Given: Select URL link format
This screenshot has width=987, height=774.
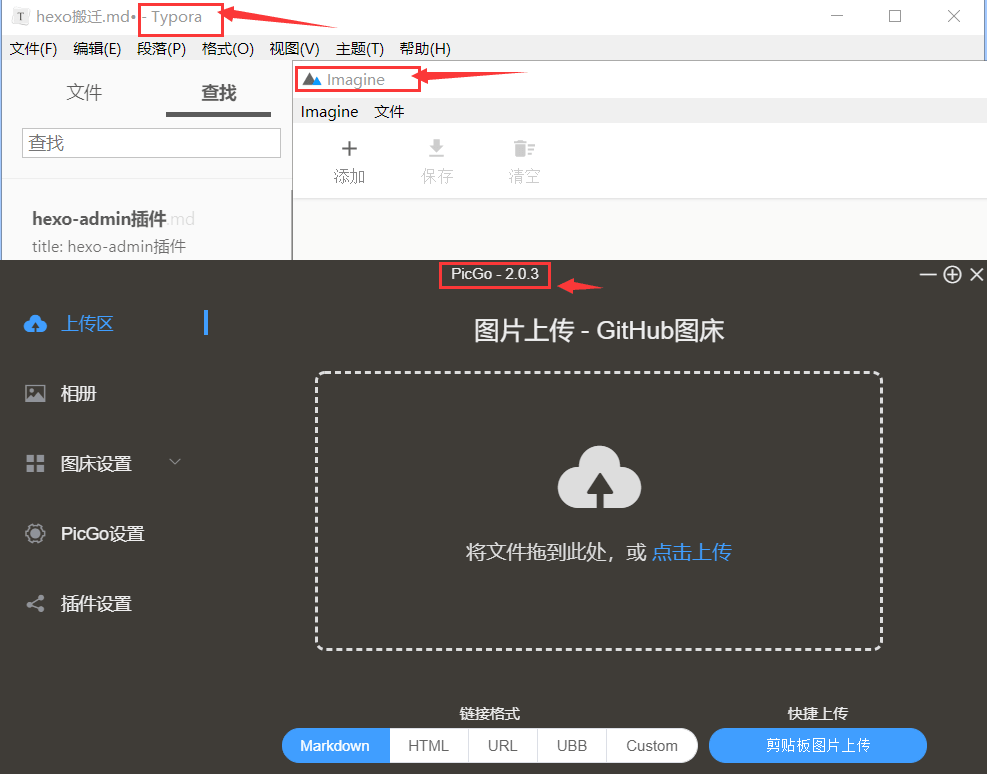Looking at the screenshot, I should 502,746.
